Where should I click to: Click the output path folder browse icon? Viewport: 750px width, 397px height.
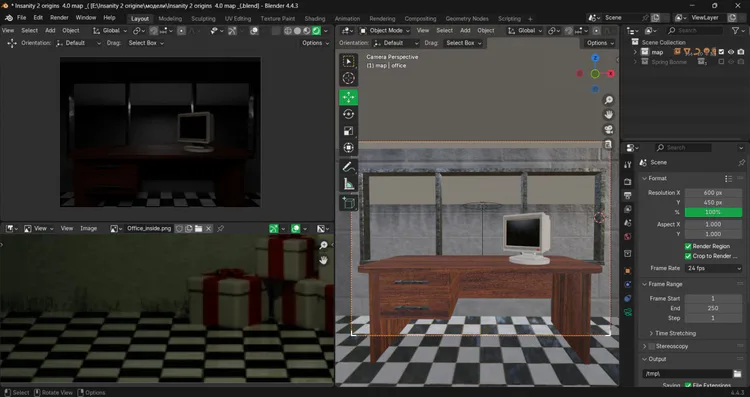coord(738,373)
